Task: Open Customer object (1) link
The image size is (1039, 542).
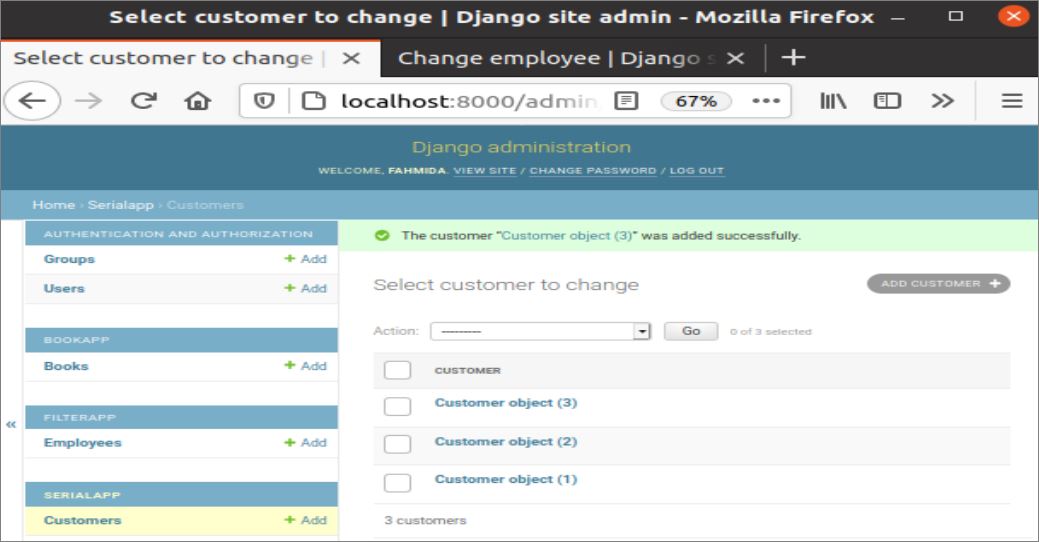Action: (506, 479)
